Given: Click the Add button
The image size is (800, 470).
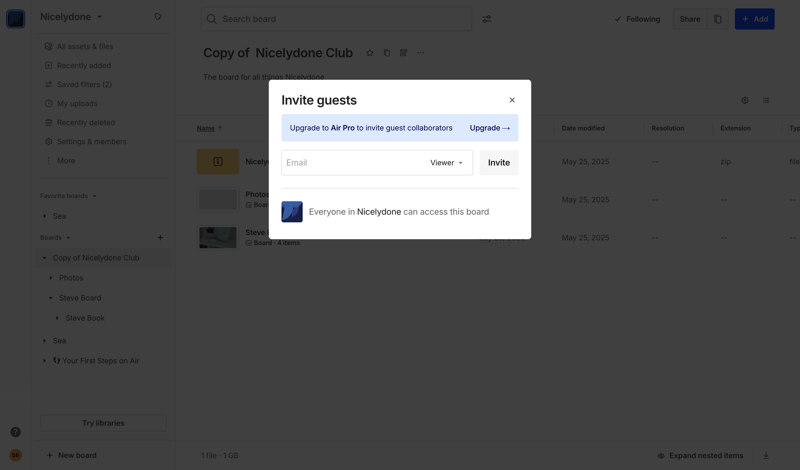Looking at the screenshot, I should click(755, 19).
